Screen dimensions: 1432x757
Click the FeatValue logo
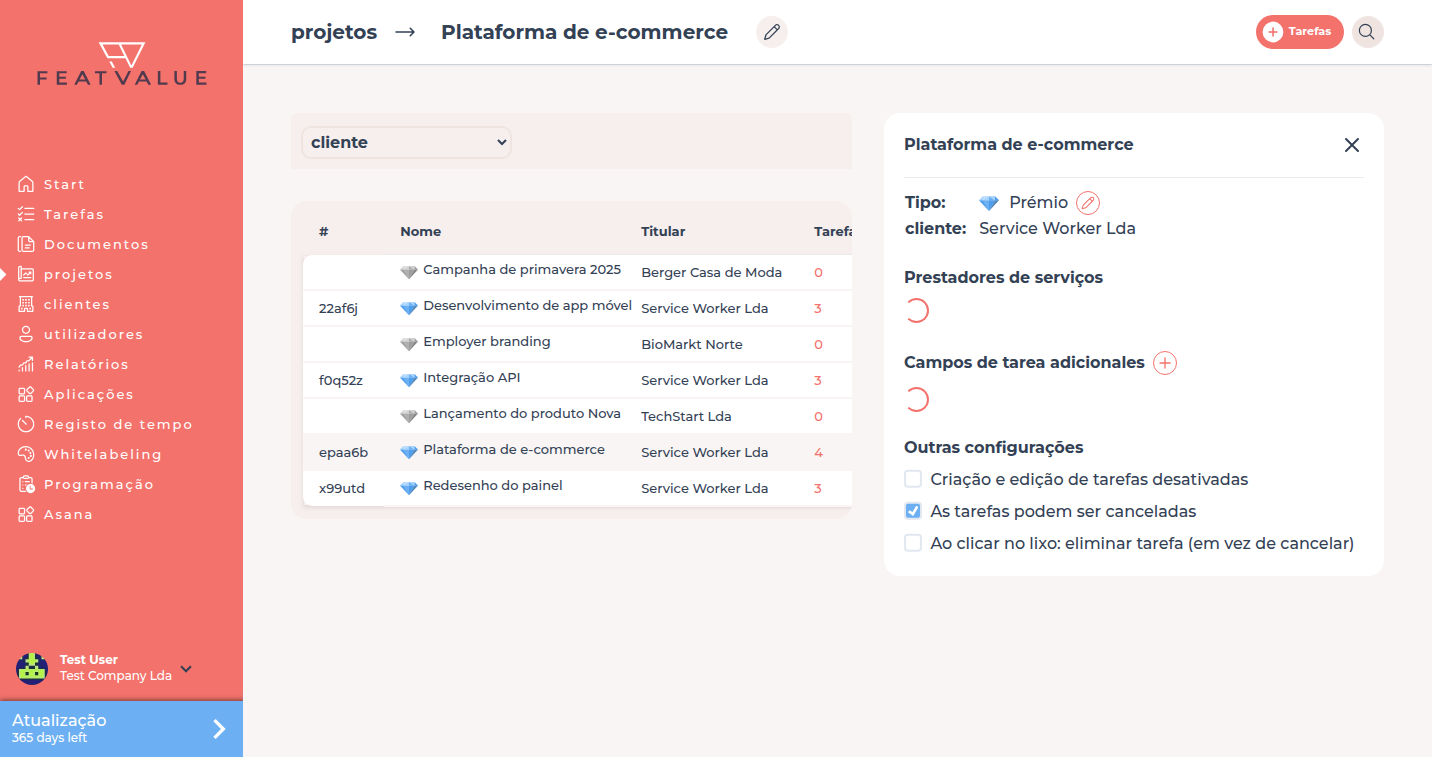click(122, 64)
